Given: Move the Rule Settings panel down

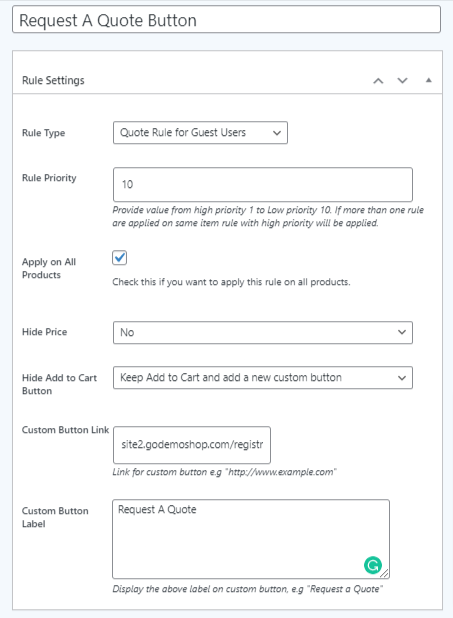Looking at the screenshot, I should pyautogui.click(x=402, y=81).
